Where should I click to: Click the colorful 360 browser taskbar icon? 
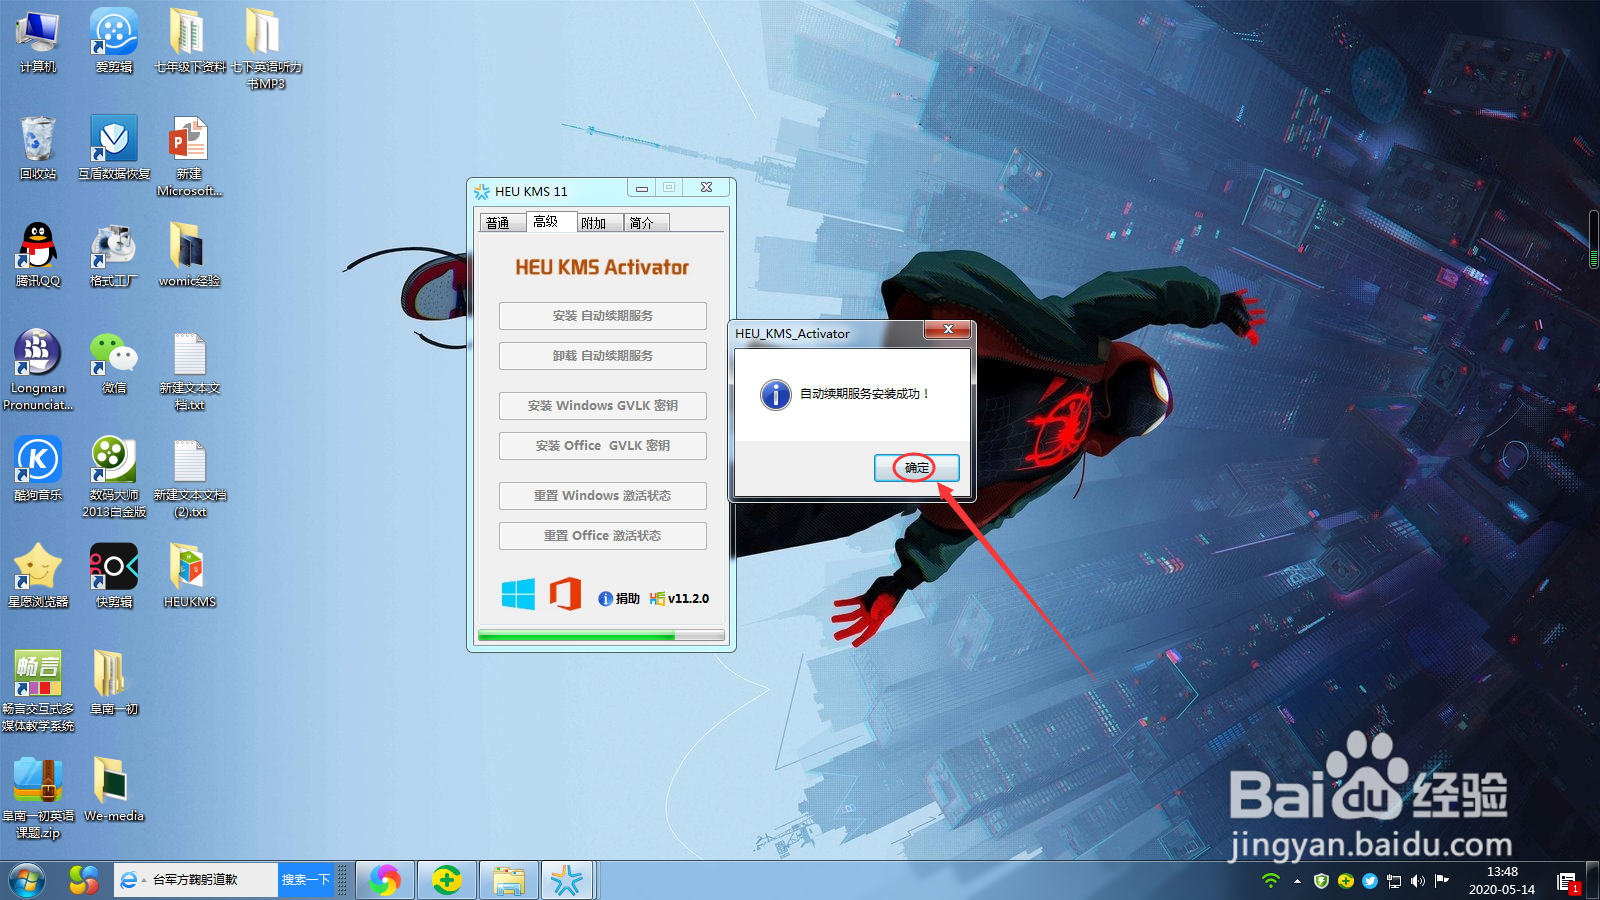pyautogui.click(x=84, y=880)
